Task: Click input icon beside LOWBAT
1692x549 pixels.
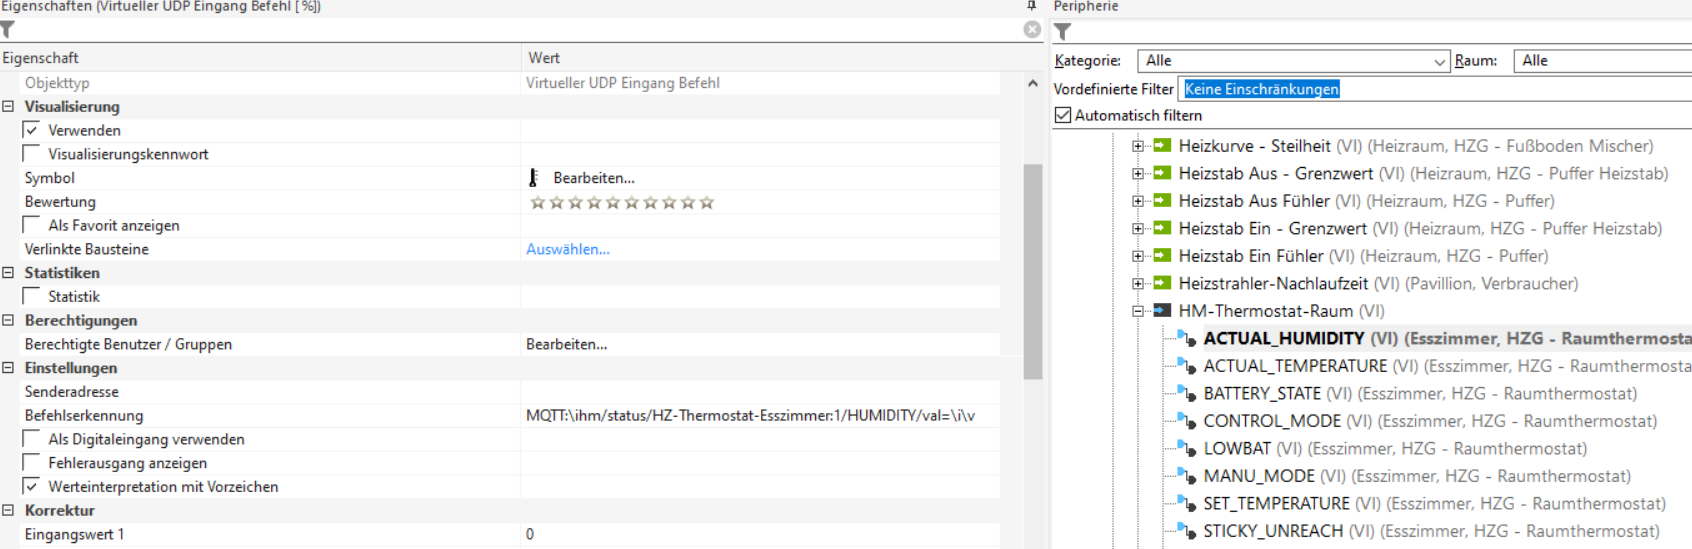Action: tap(1187, 449)
